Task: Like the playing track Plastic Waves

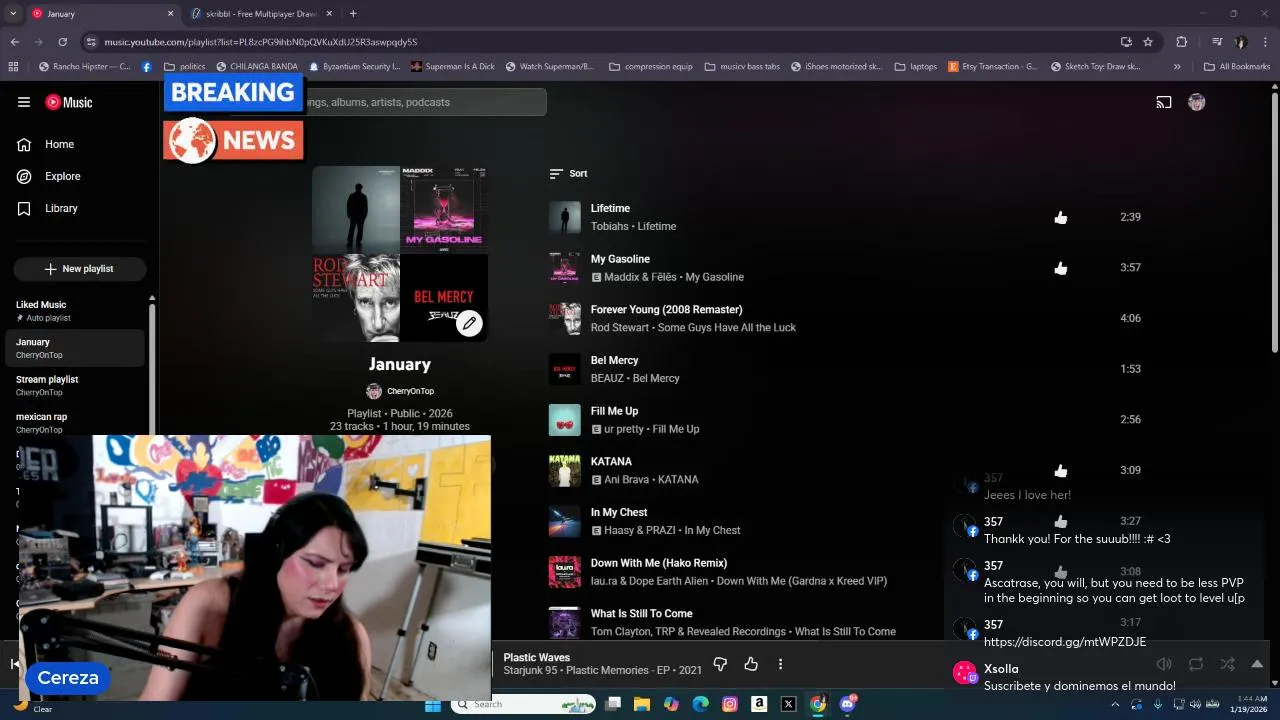Action: coord(751,664)
